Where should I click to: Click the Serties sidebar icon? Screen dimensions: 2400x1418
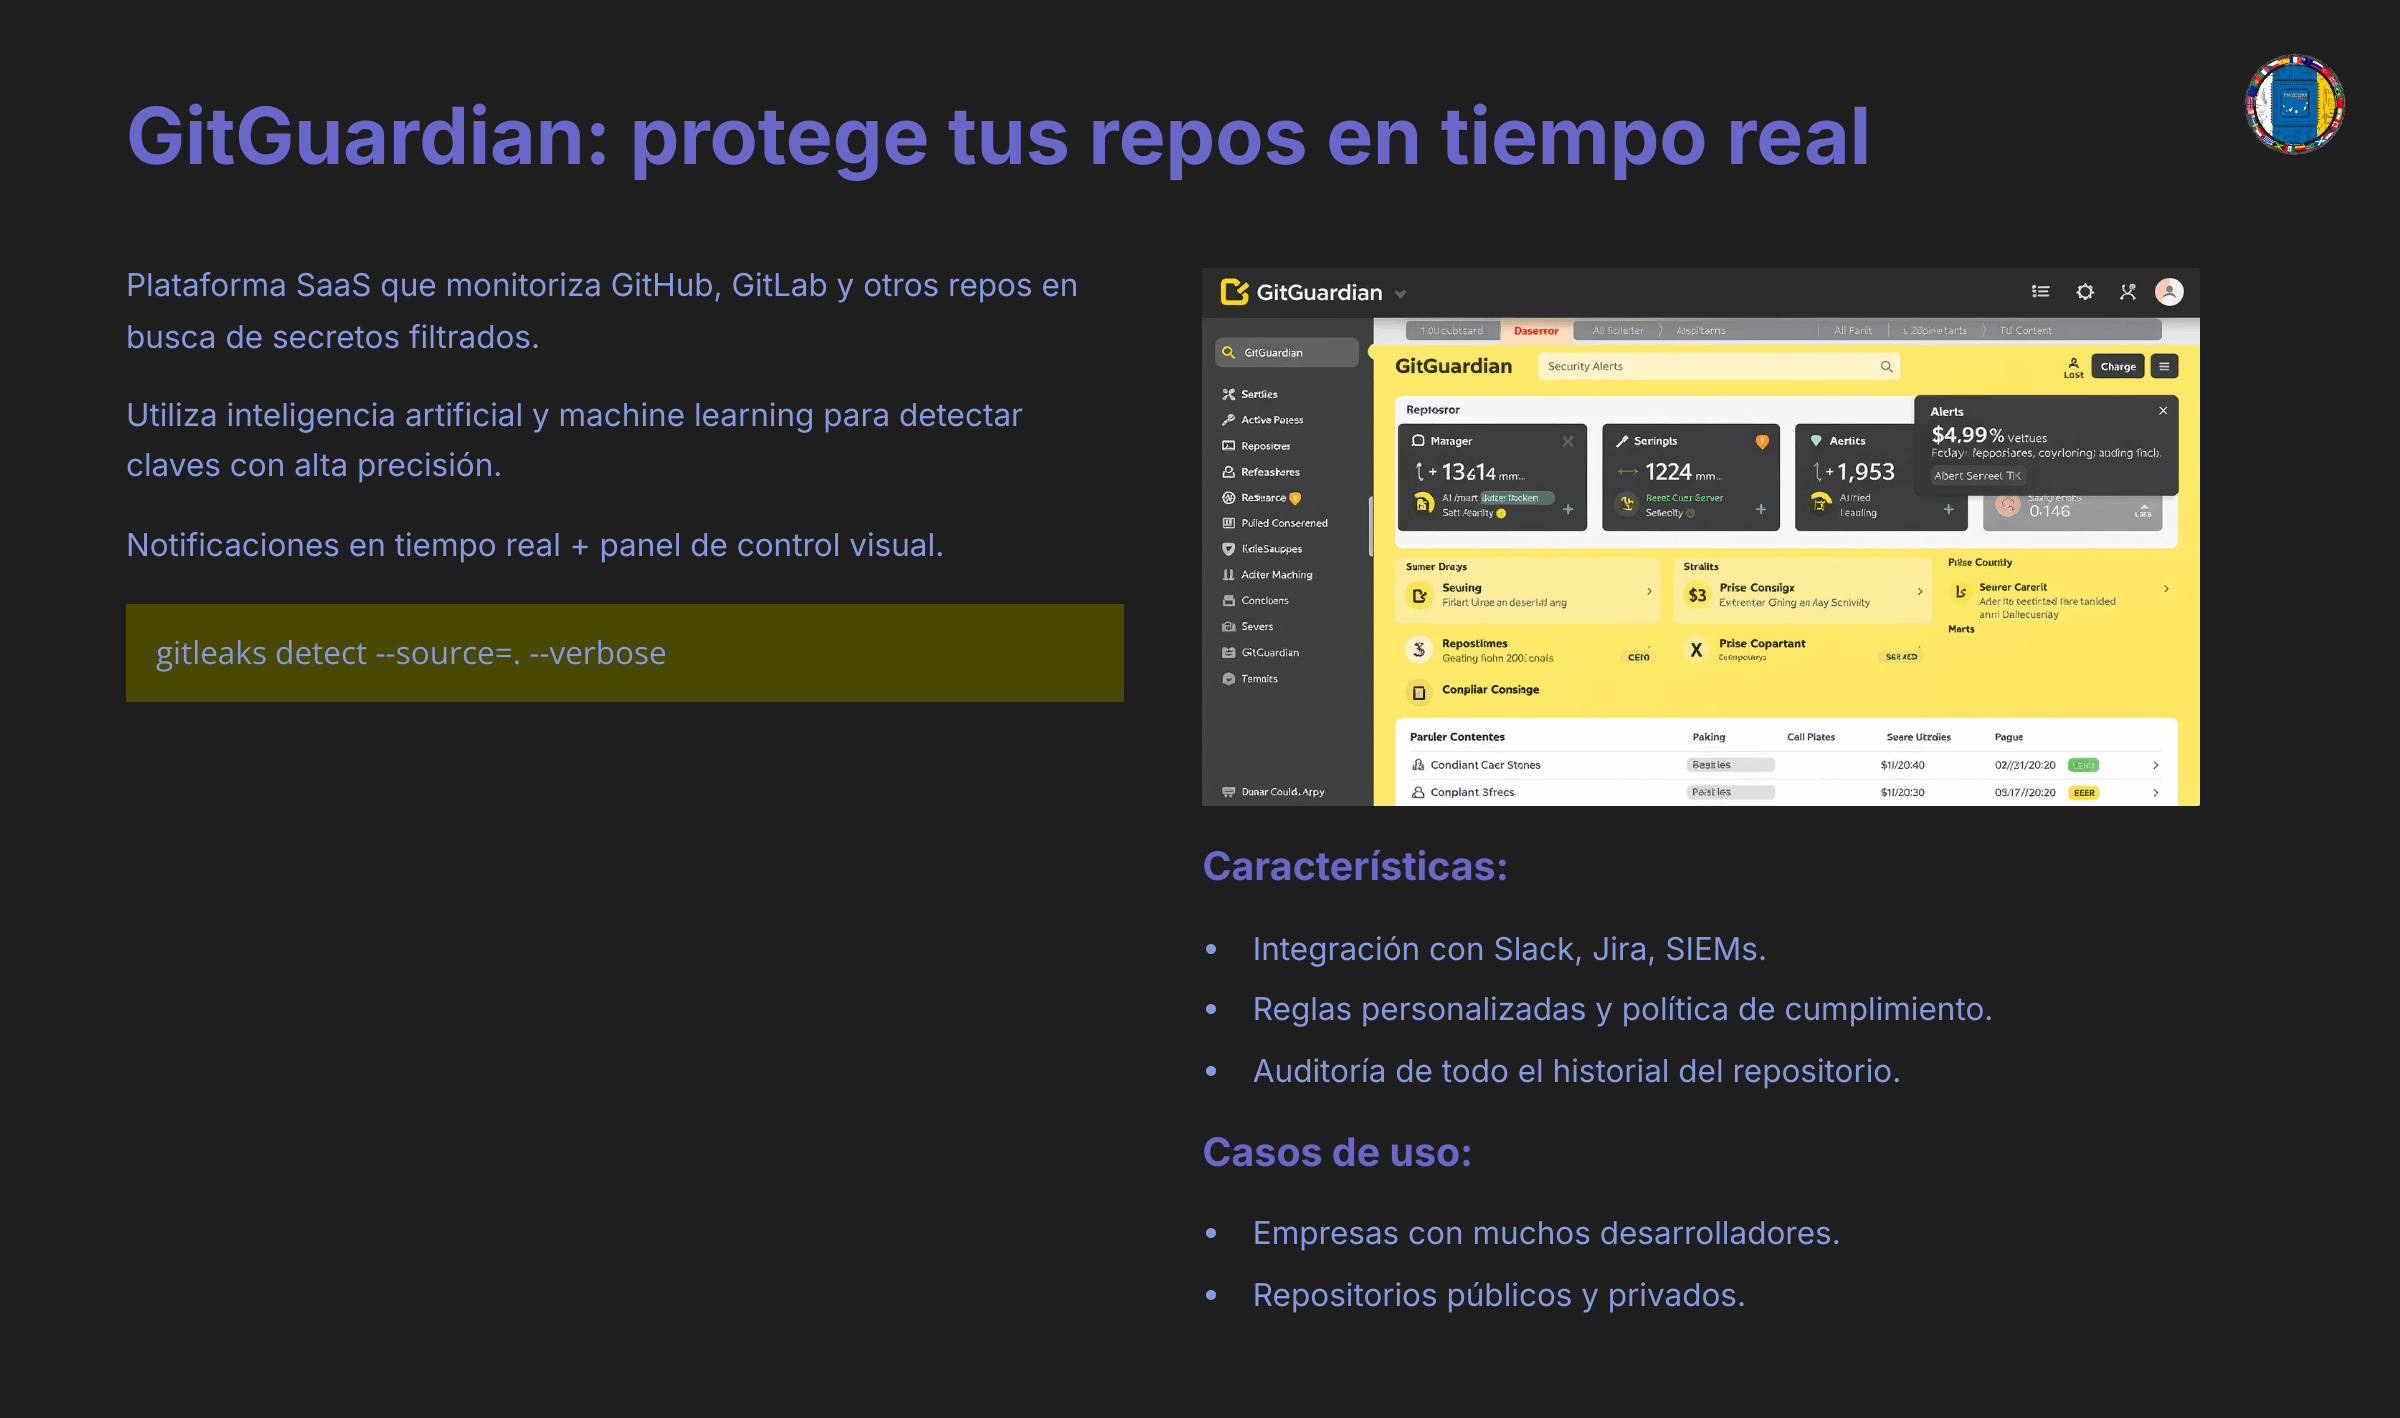(1229, 394)
